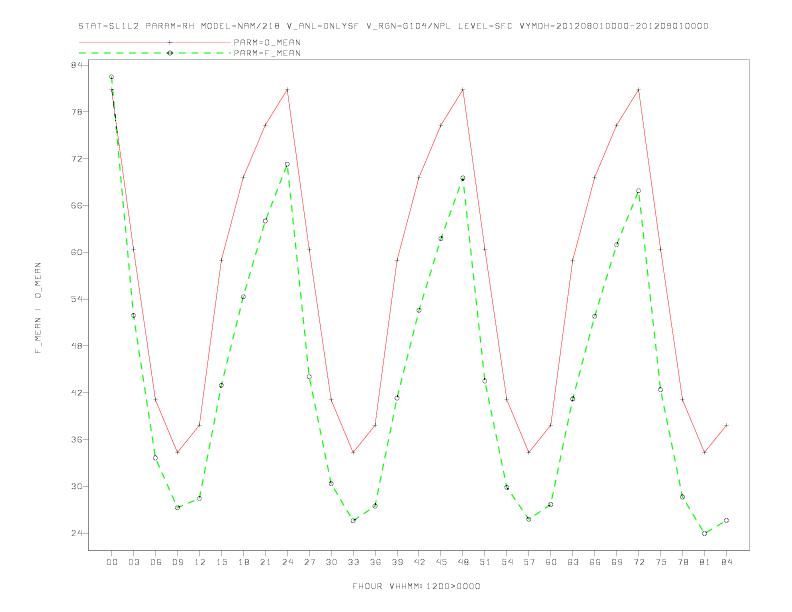792x612 pixels.
Task: Click the green dashed F_MEAN legend line sample
Action: 155,53
